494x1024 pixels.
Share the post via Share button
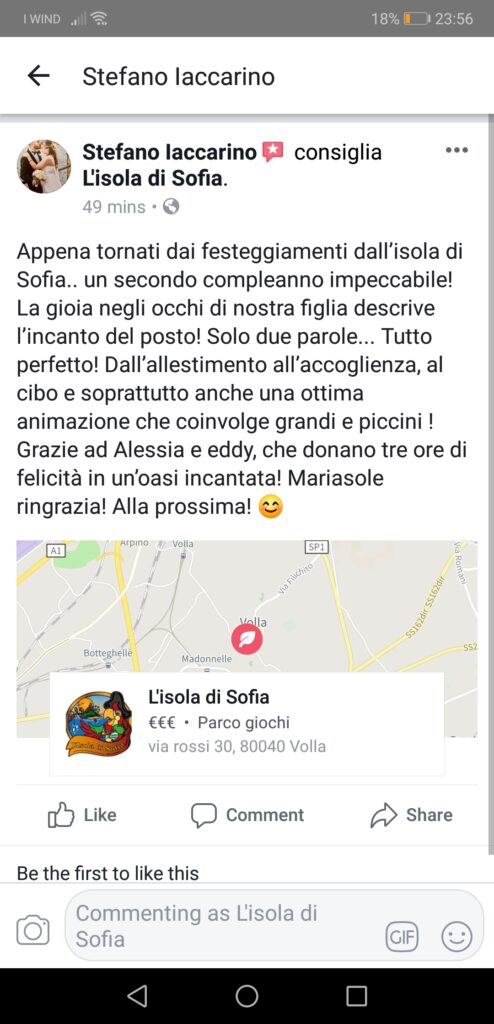[411, 815]
